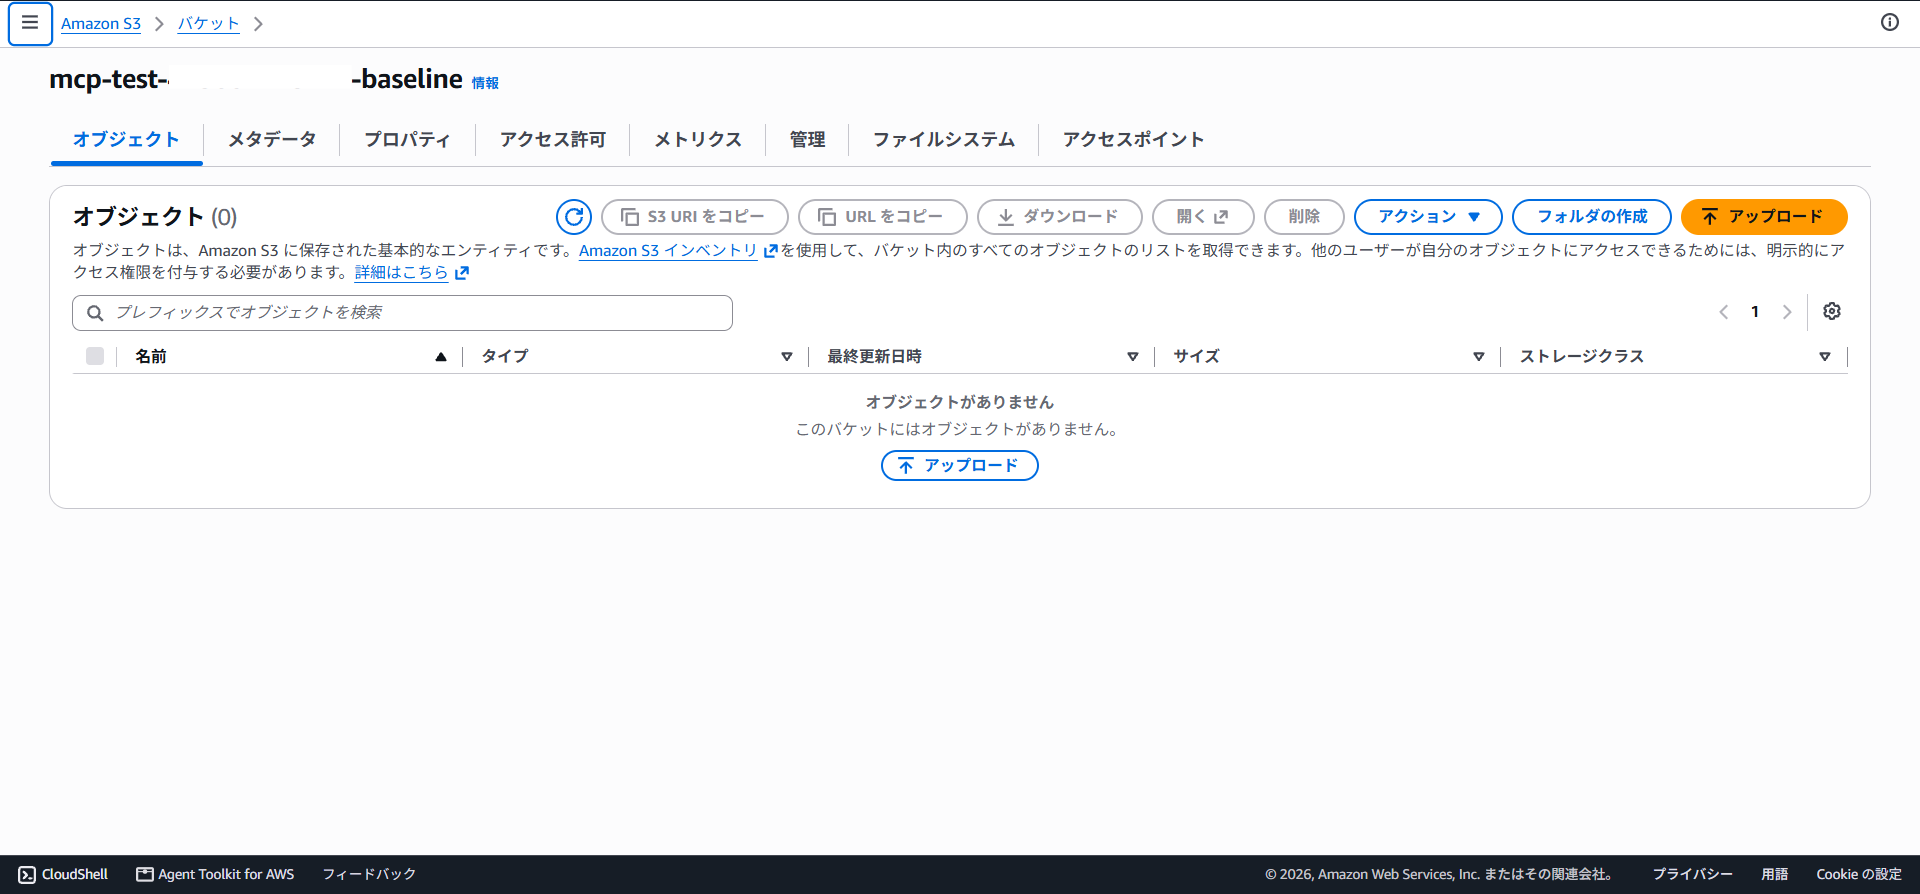The width and height of the screenshot is (1920, 894).
Task: Select the オブジェクト tab
Action: (126, 139)
